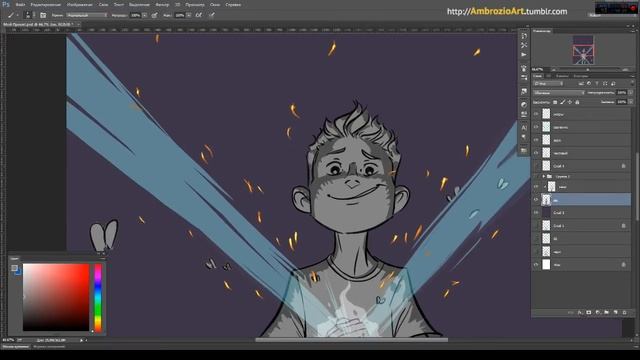Hide the Фон layer
The width and height of the screenshot is (640, 360).
536,265
